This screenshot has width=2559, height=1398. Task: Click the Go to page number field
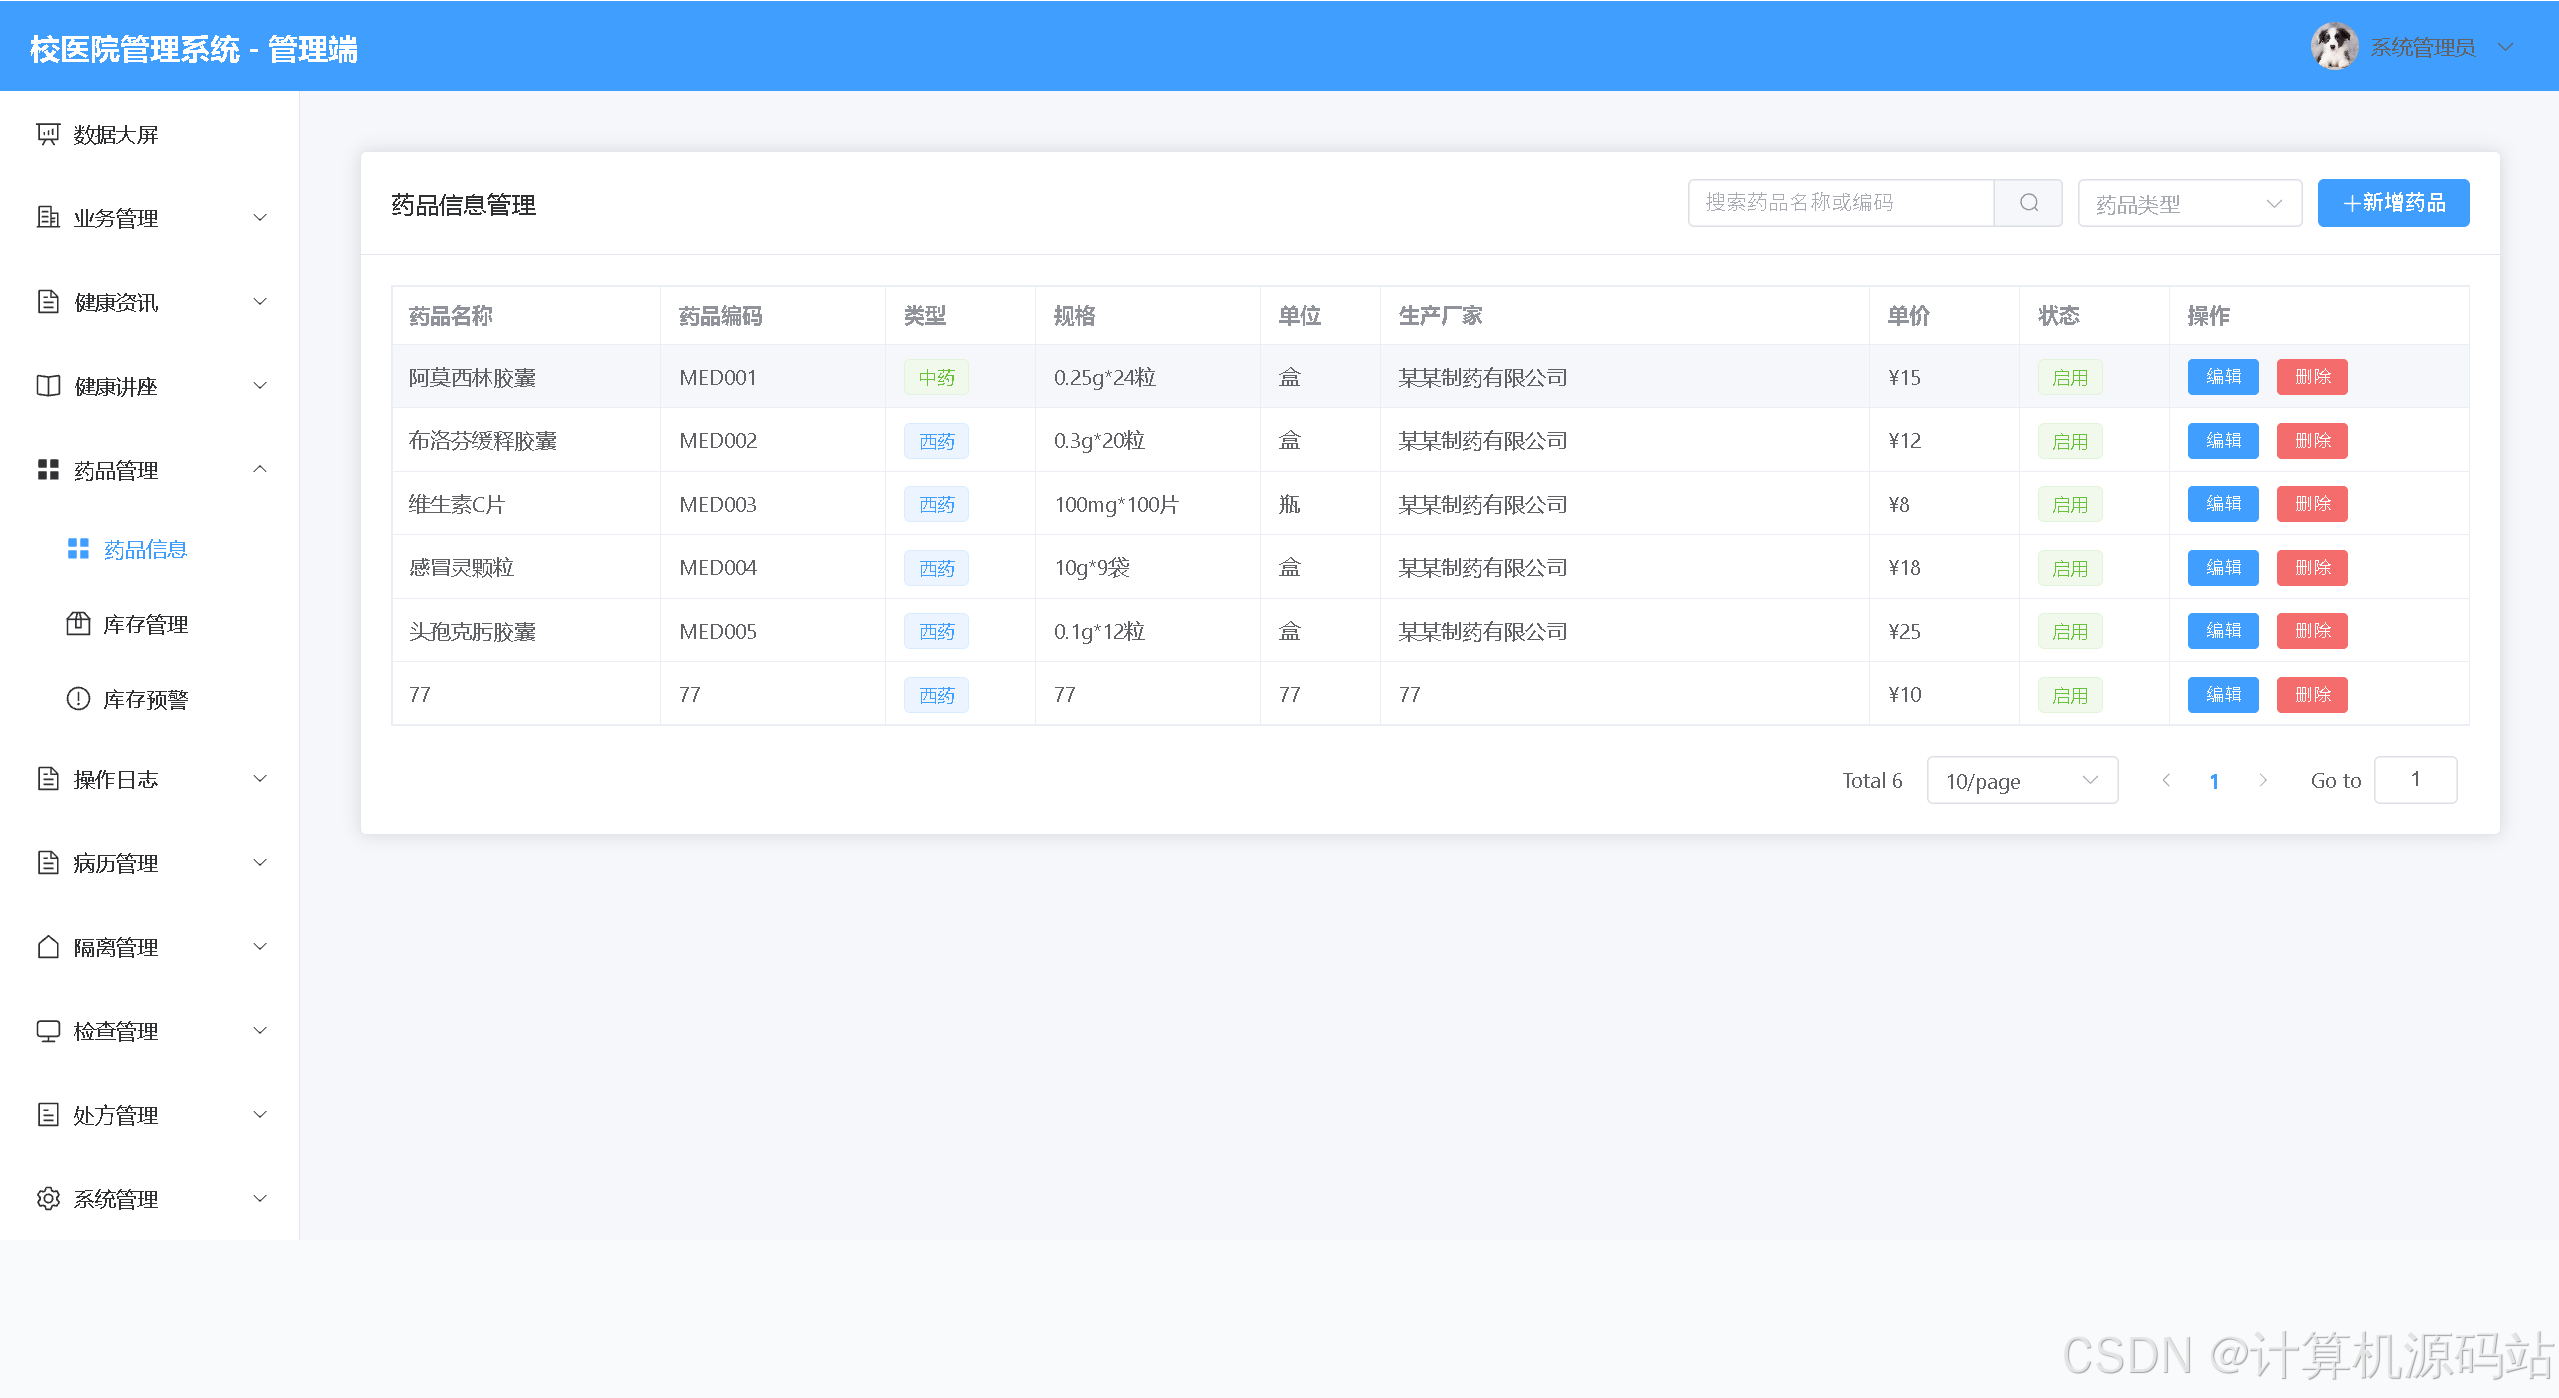[x=2415, y=780]
